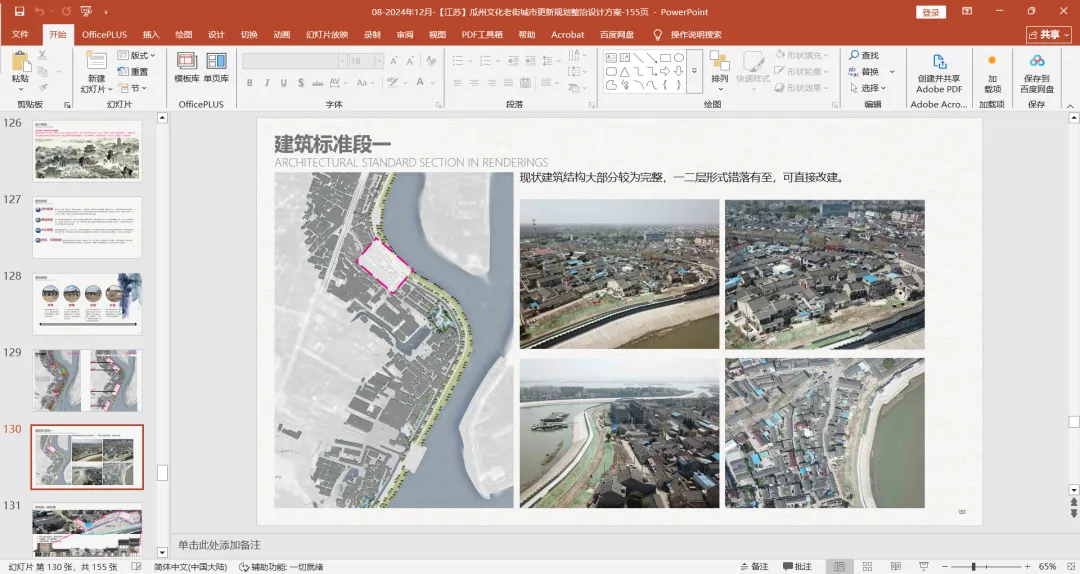This screenshot has height=574, width=1080.
Task: Start slideshow from status bar icon
Action: tap(925, 566)
